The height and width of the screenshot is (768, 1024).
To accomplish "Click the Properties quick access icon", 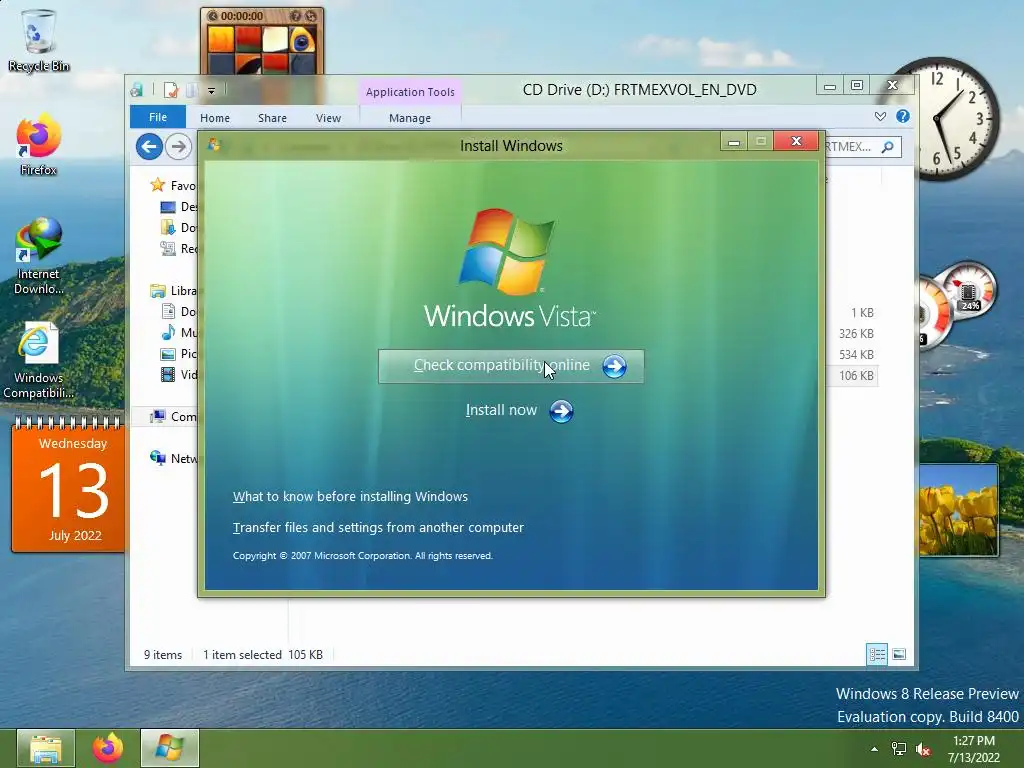I will tap(170, 90).
